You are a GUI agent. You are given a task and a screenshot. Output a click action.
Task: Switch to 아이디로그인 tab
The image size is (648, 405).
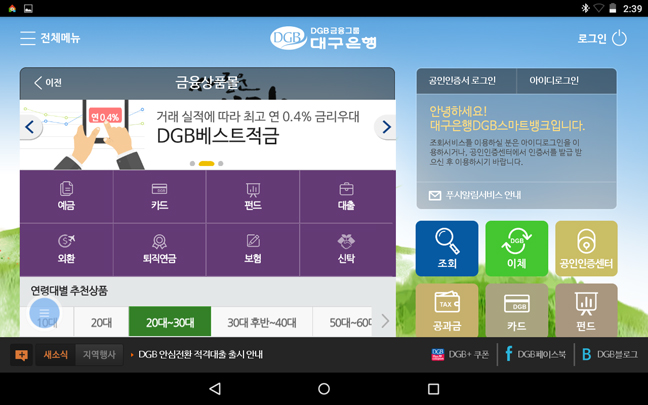(567, 81)
